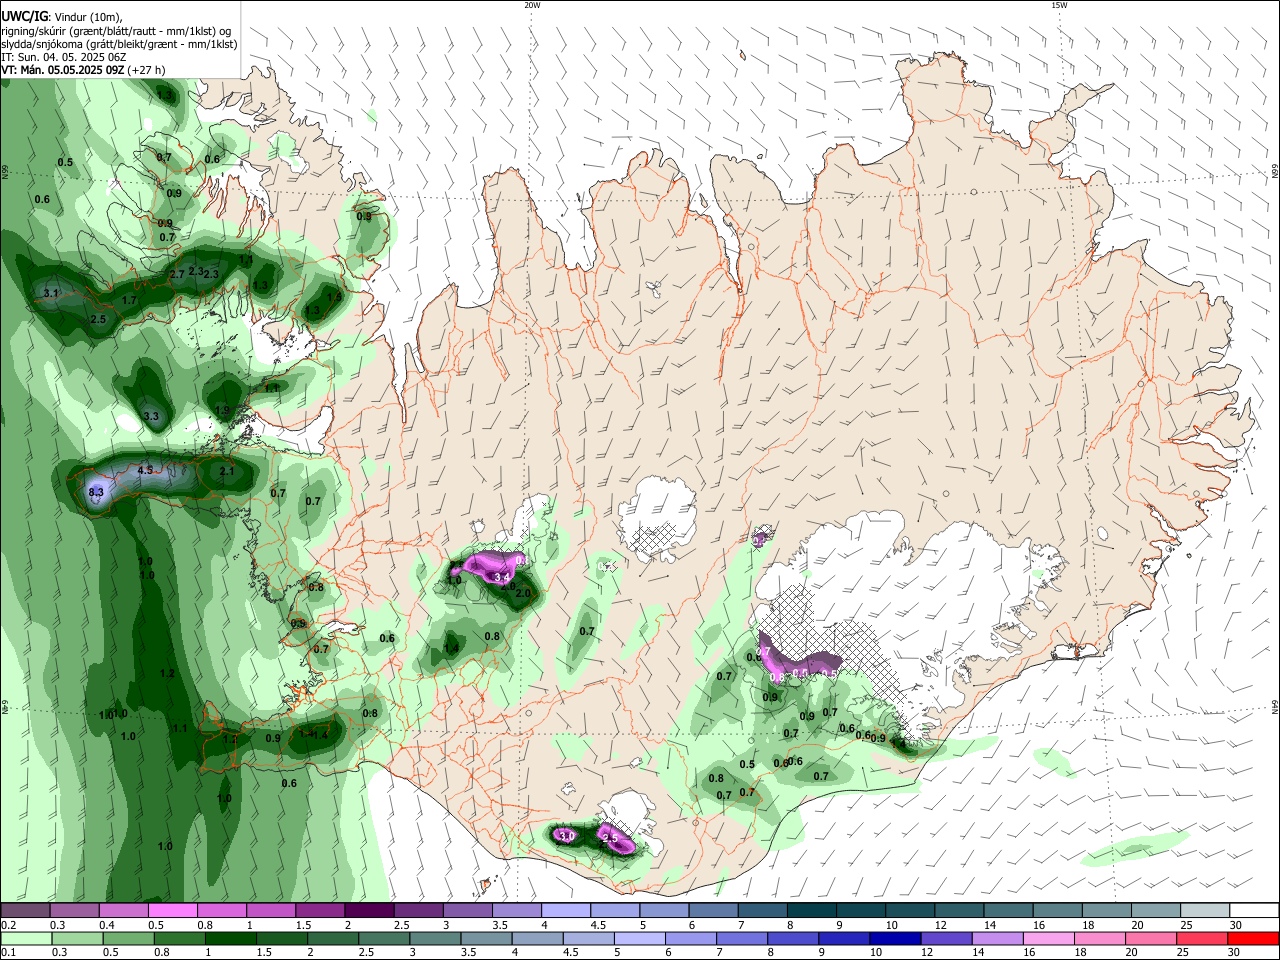Click the 15W longitude label
The height and width of the screenshot is (960, 1280).
coord(1059,5)
